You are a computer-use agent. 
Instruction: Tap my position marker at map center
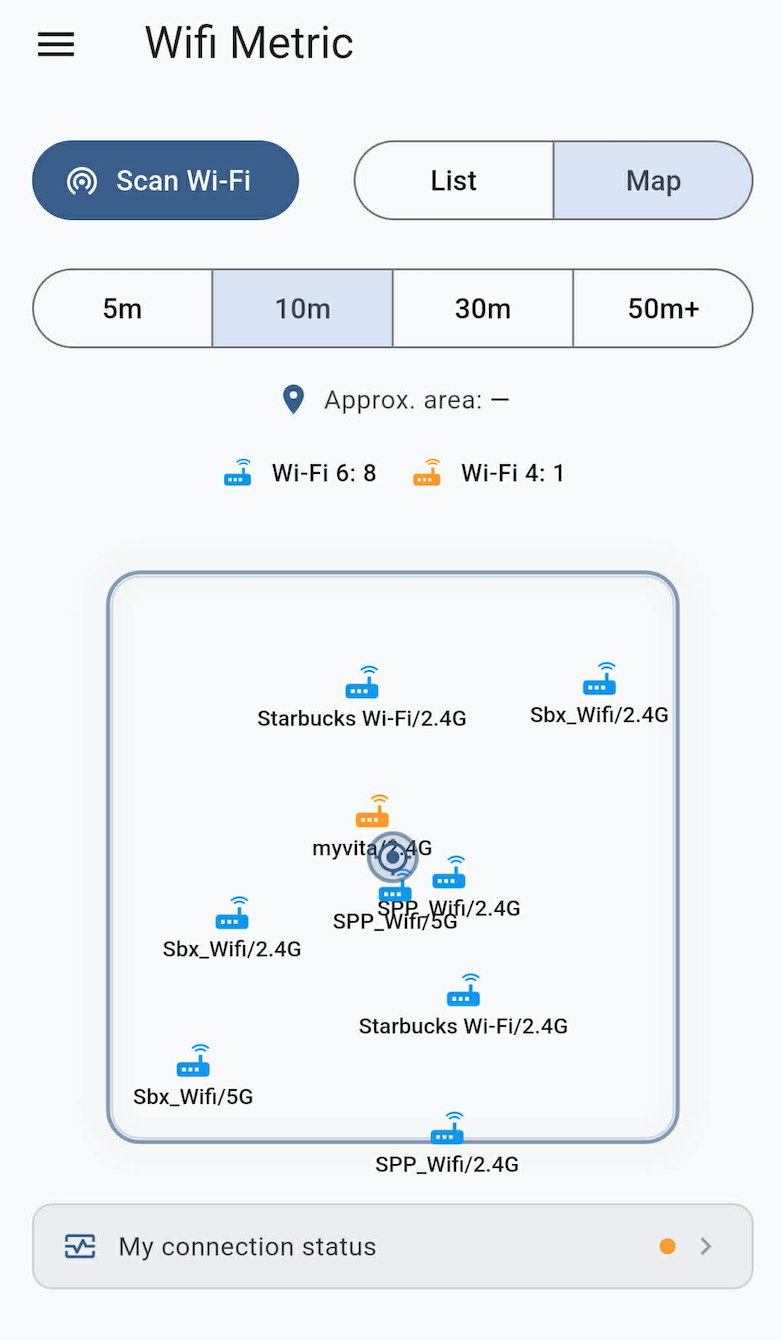[x=393, y=857]
